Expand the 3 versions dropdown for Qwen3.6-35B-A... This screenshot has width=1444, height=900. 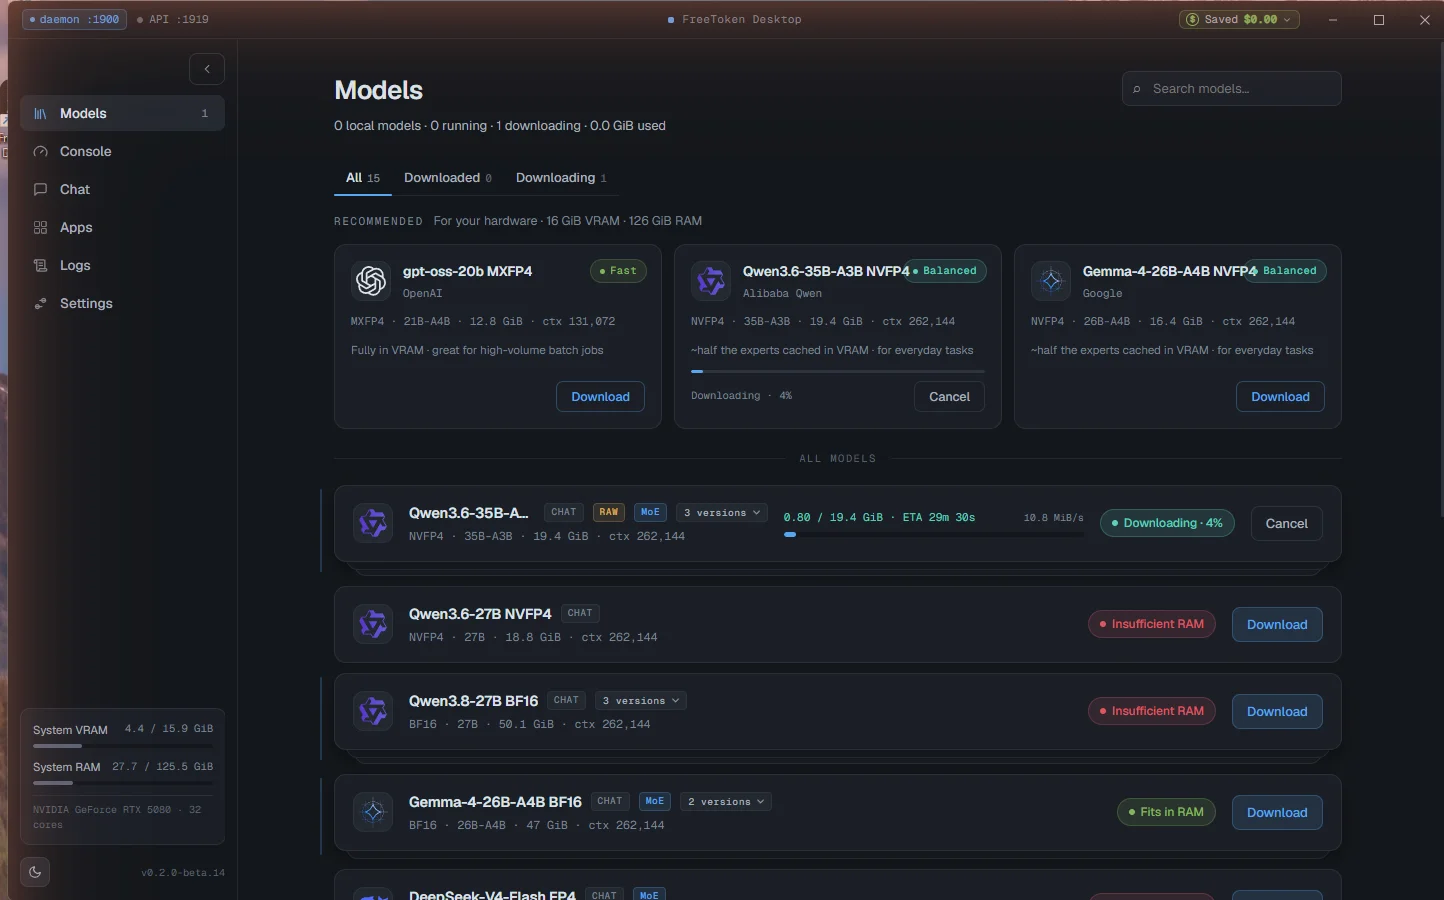click(x=721, y=513)
